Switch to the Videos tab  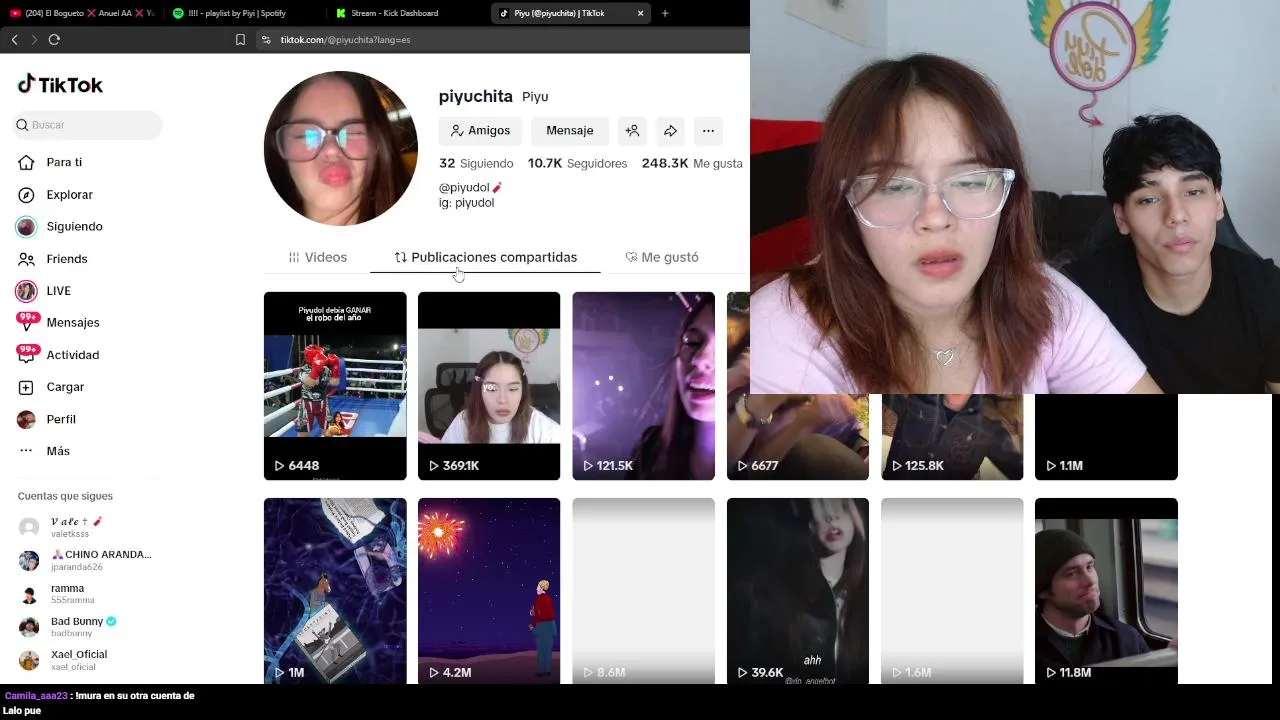click(317, 257)
